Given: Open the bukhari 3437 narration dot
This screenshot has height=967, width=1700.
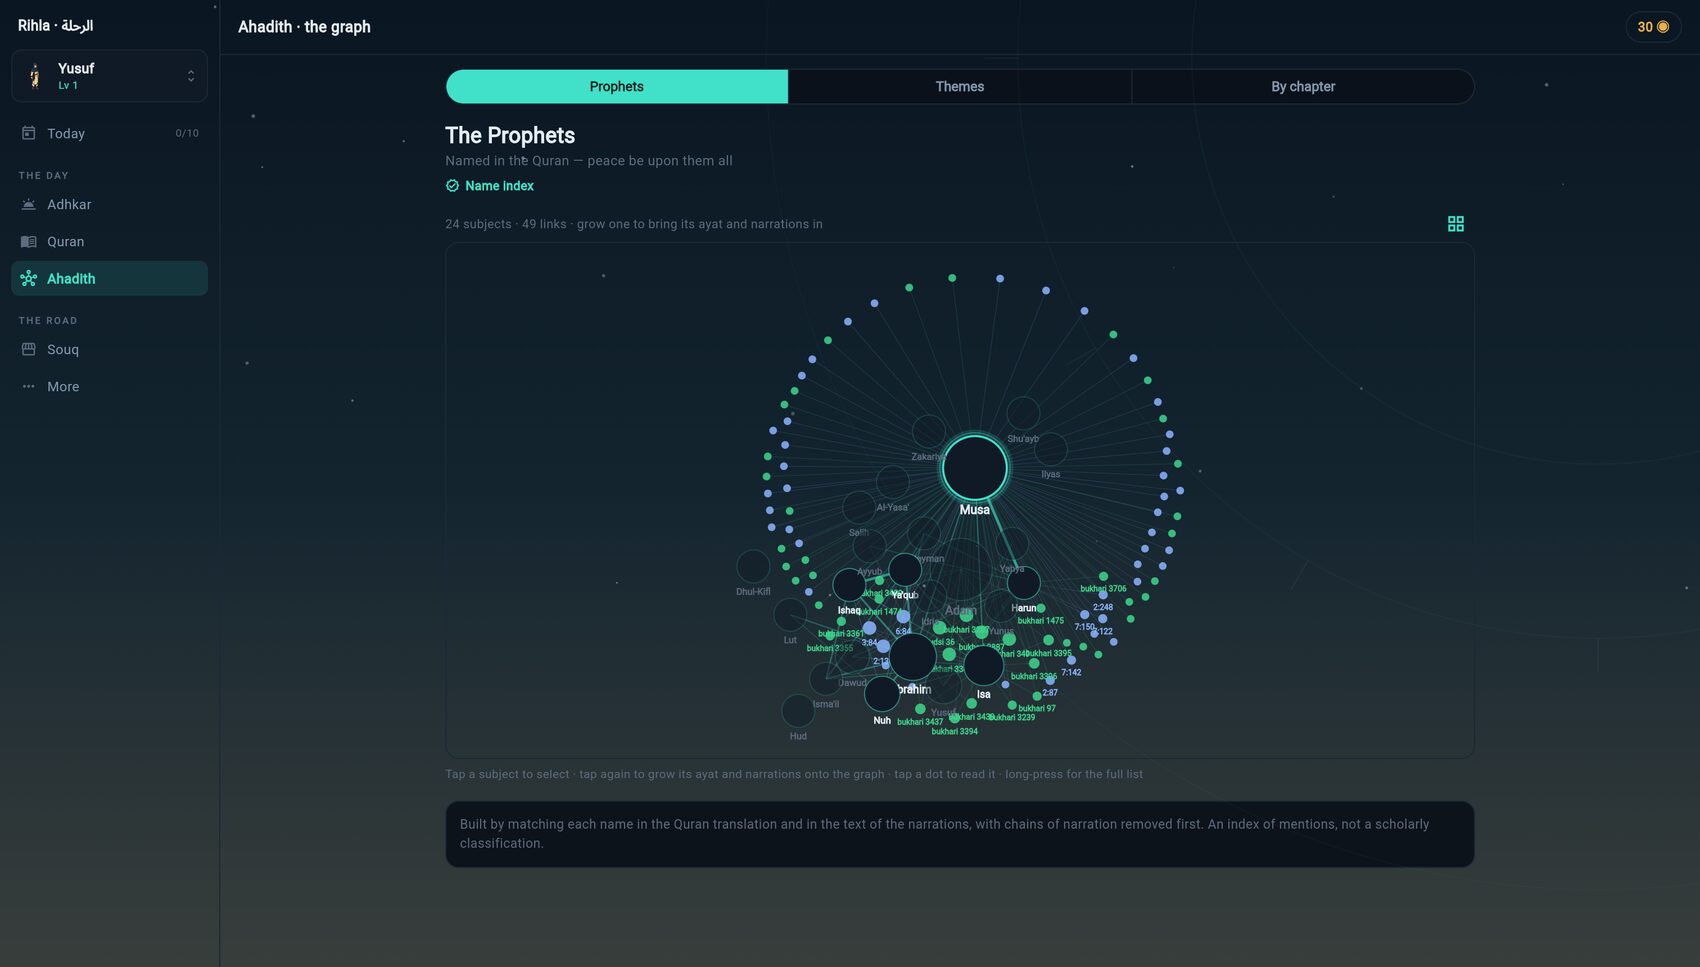Looking at the screenshot, I should point(920,709).
